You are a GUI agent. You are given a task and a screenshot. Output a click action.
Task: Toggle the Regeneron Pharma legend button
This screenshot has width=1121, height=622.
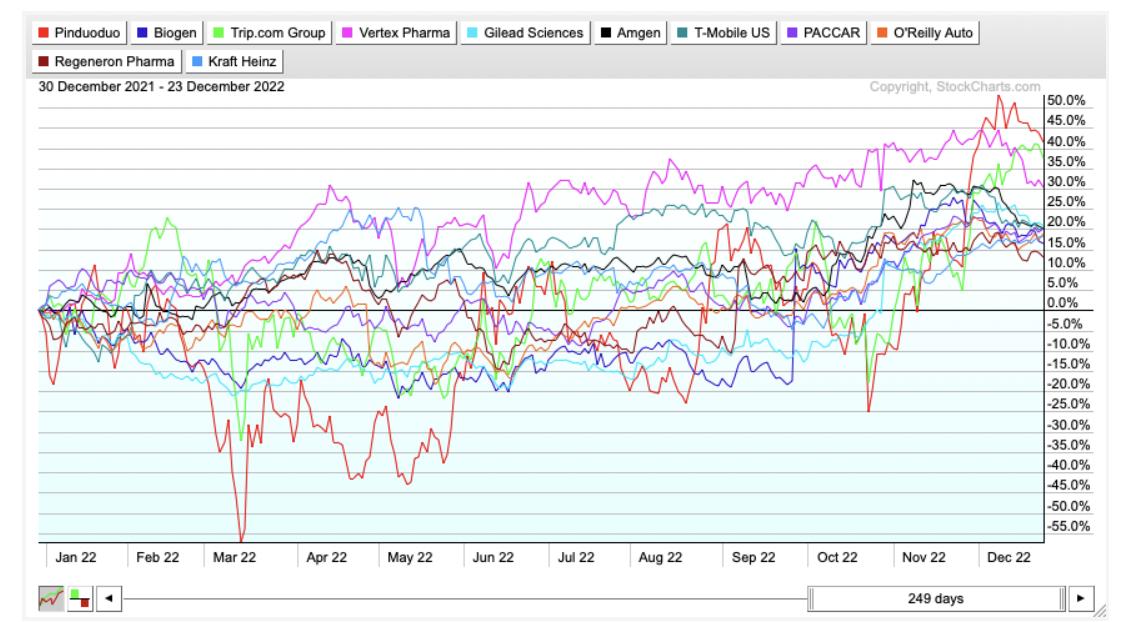tap(107, 61)
